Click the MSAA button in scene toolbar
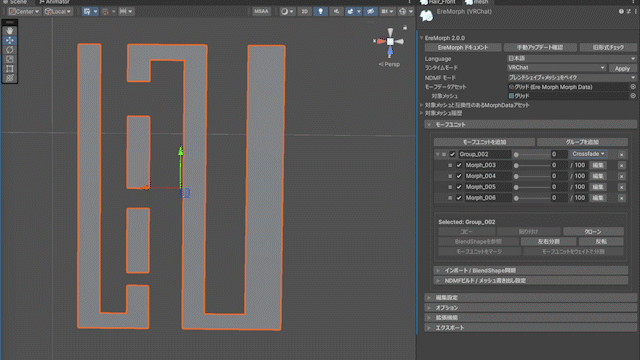The height and width of the screenshot is (360, 640). [261, 11]
